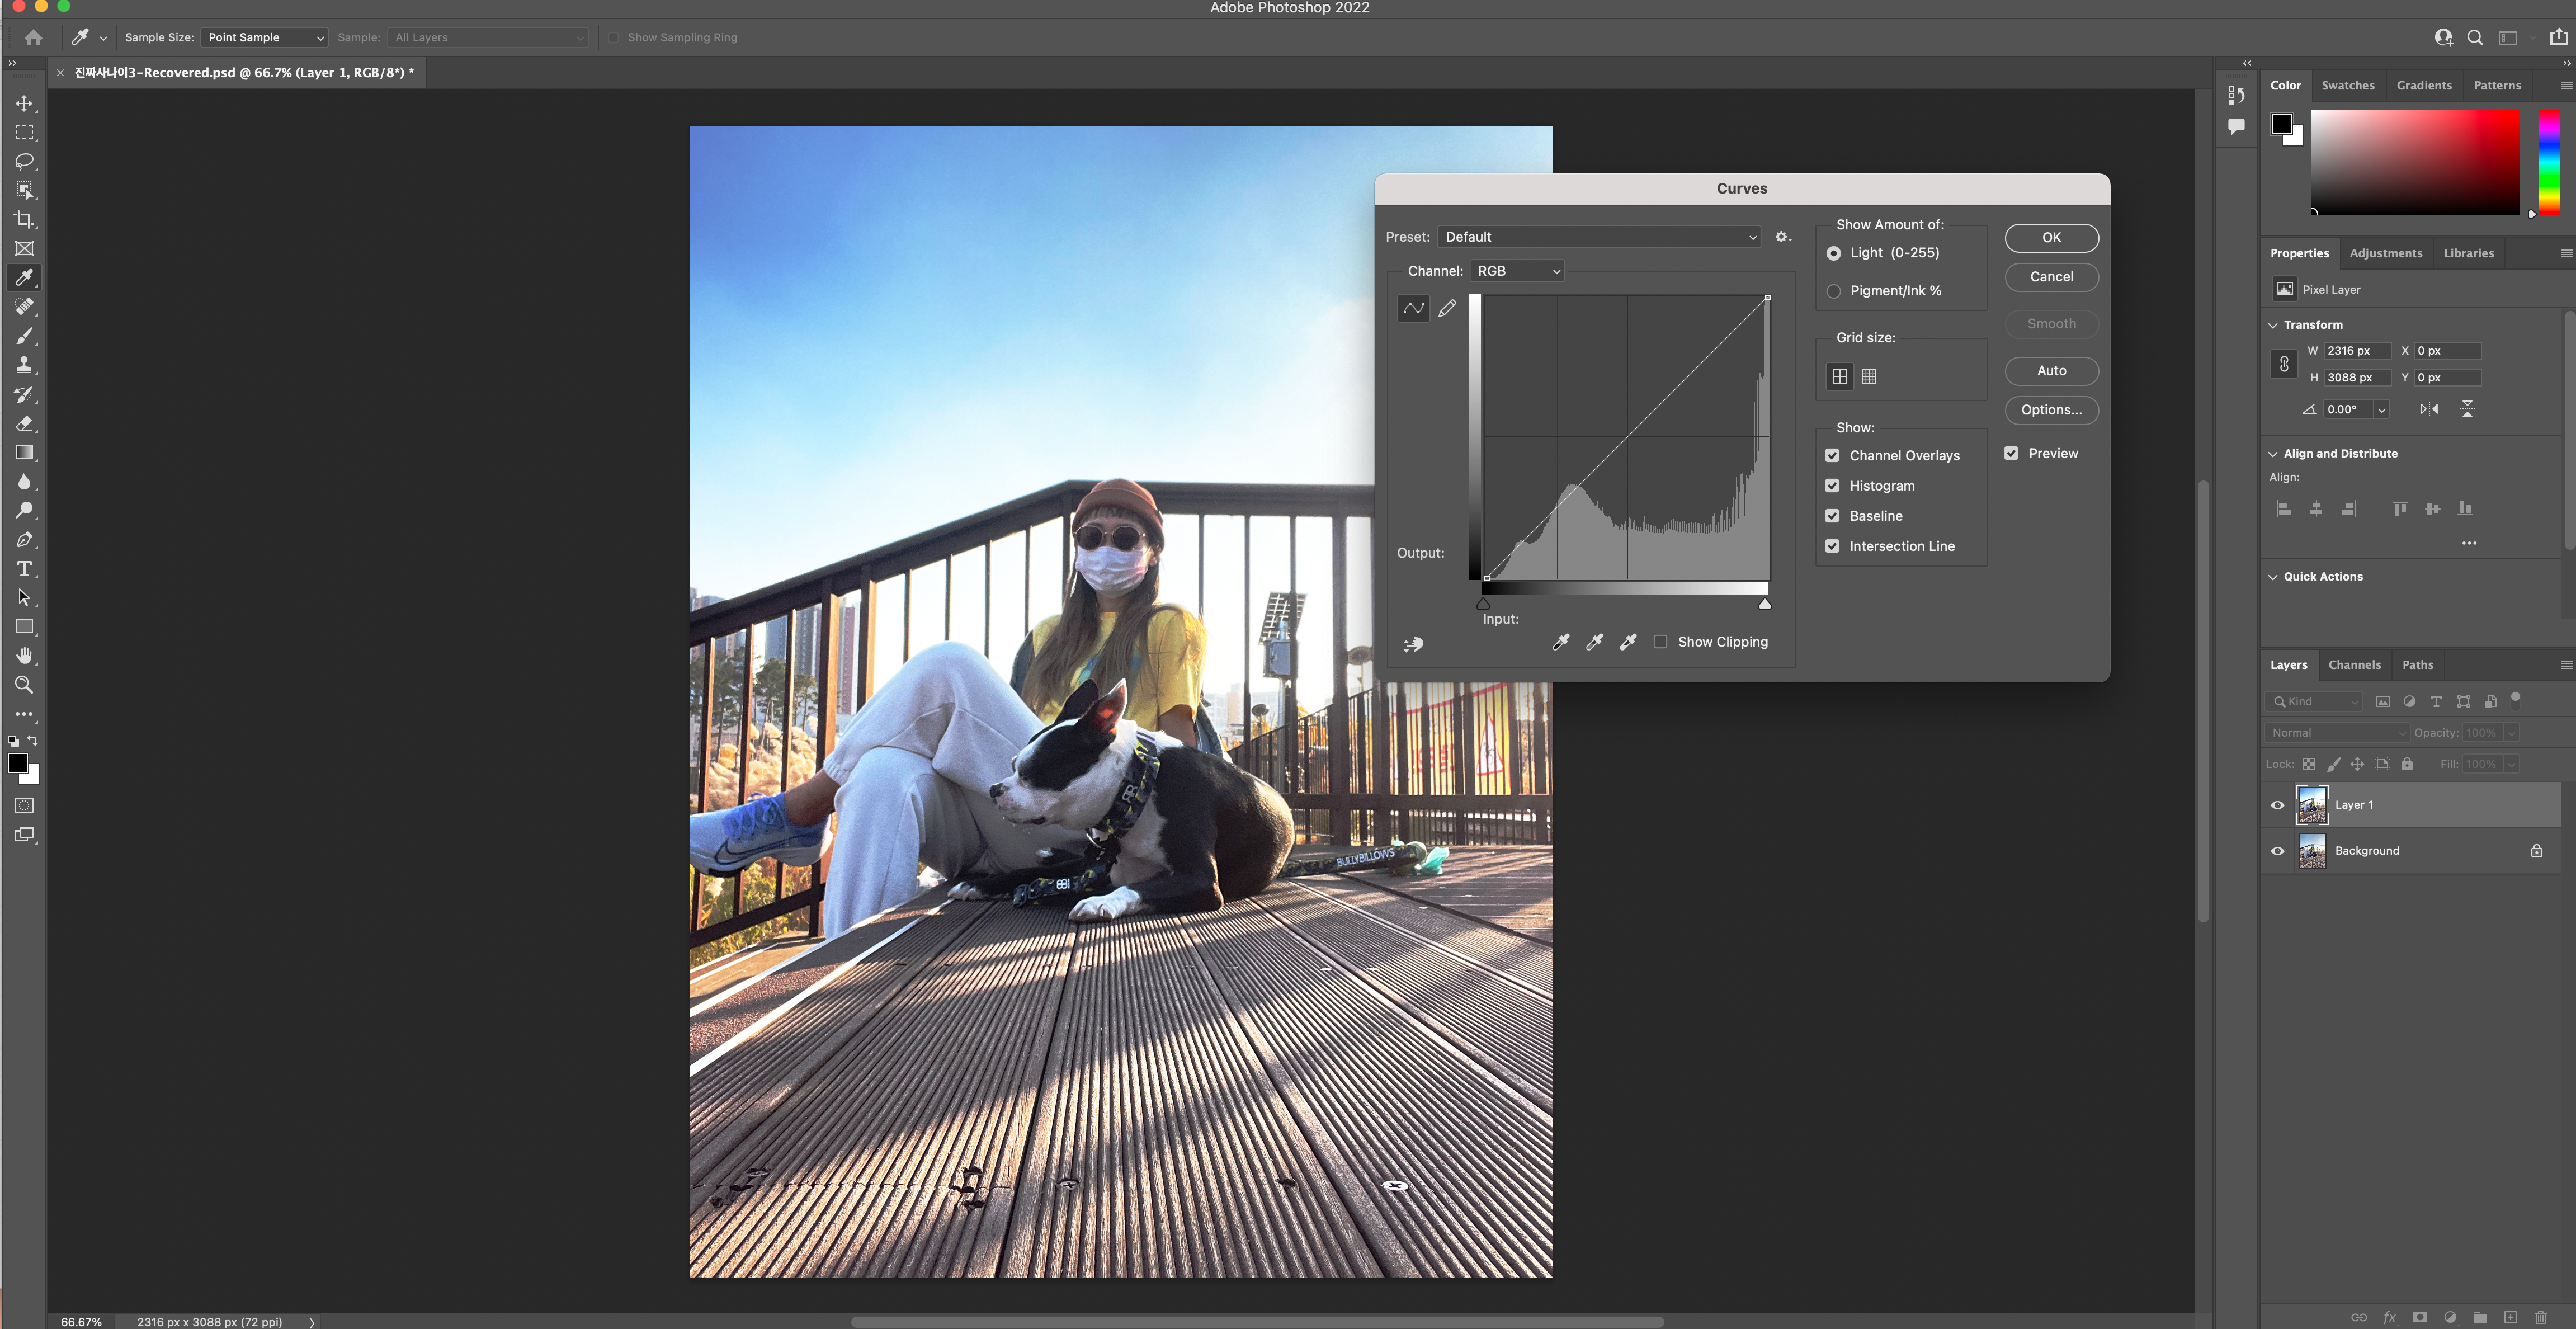Choose the detailed grid size icon
Screen dimensions: 2576x1329
[1869, 377]
